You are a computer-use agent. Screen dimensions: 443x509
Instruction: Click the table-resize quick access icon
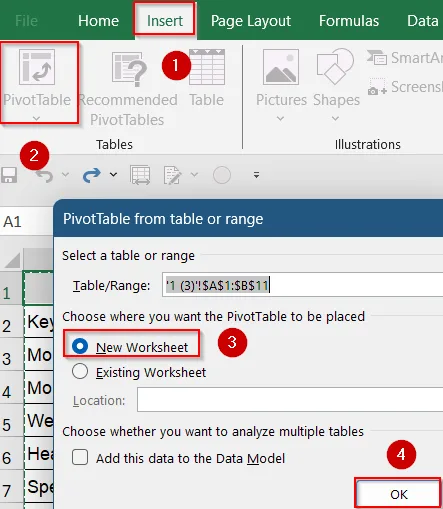pos(140,175)
